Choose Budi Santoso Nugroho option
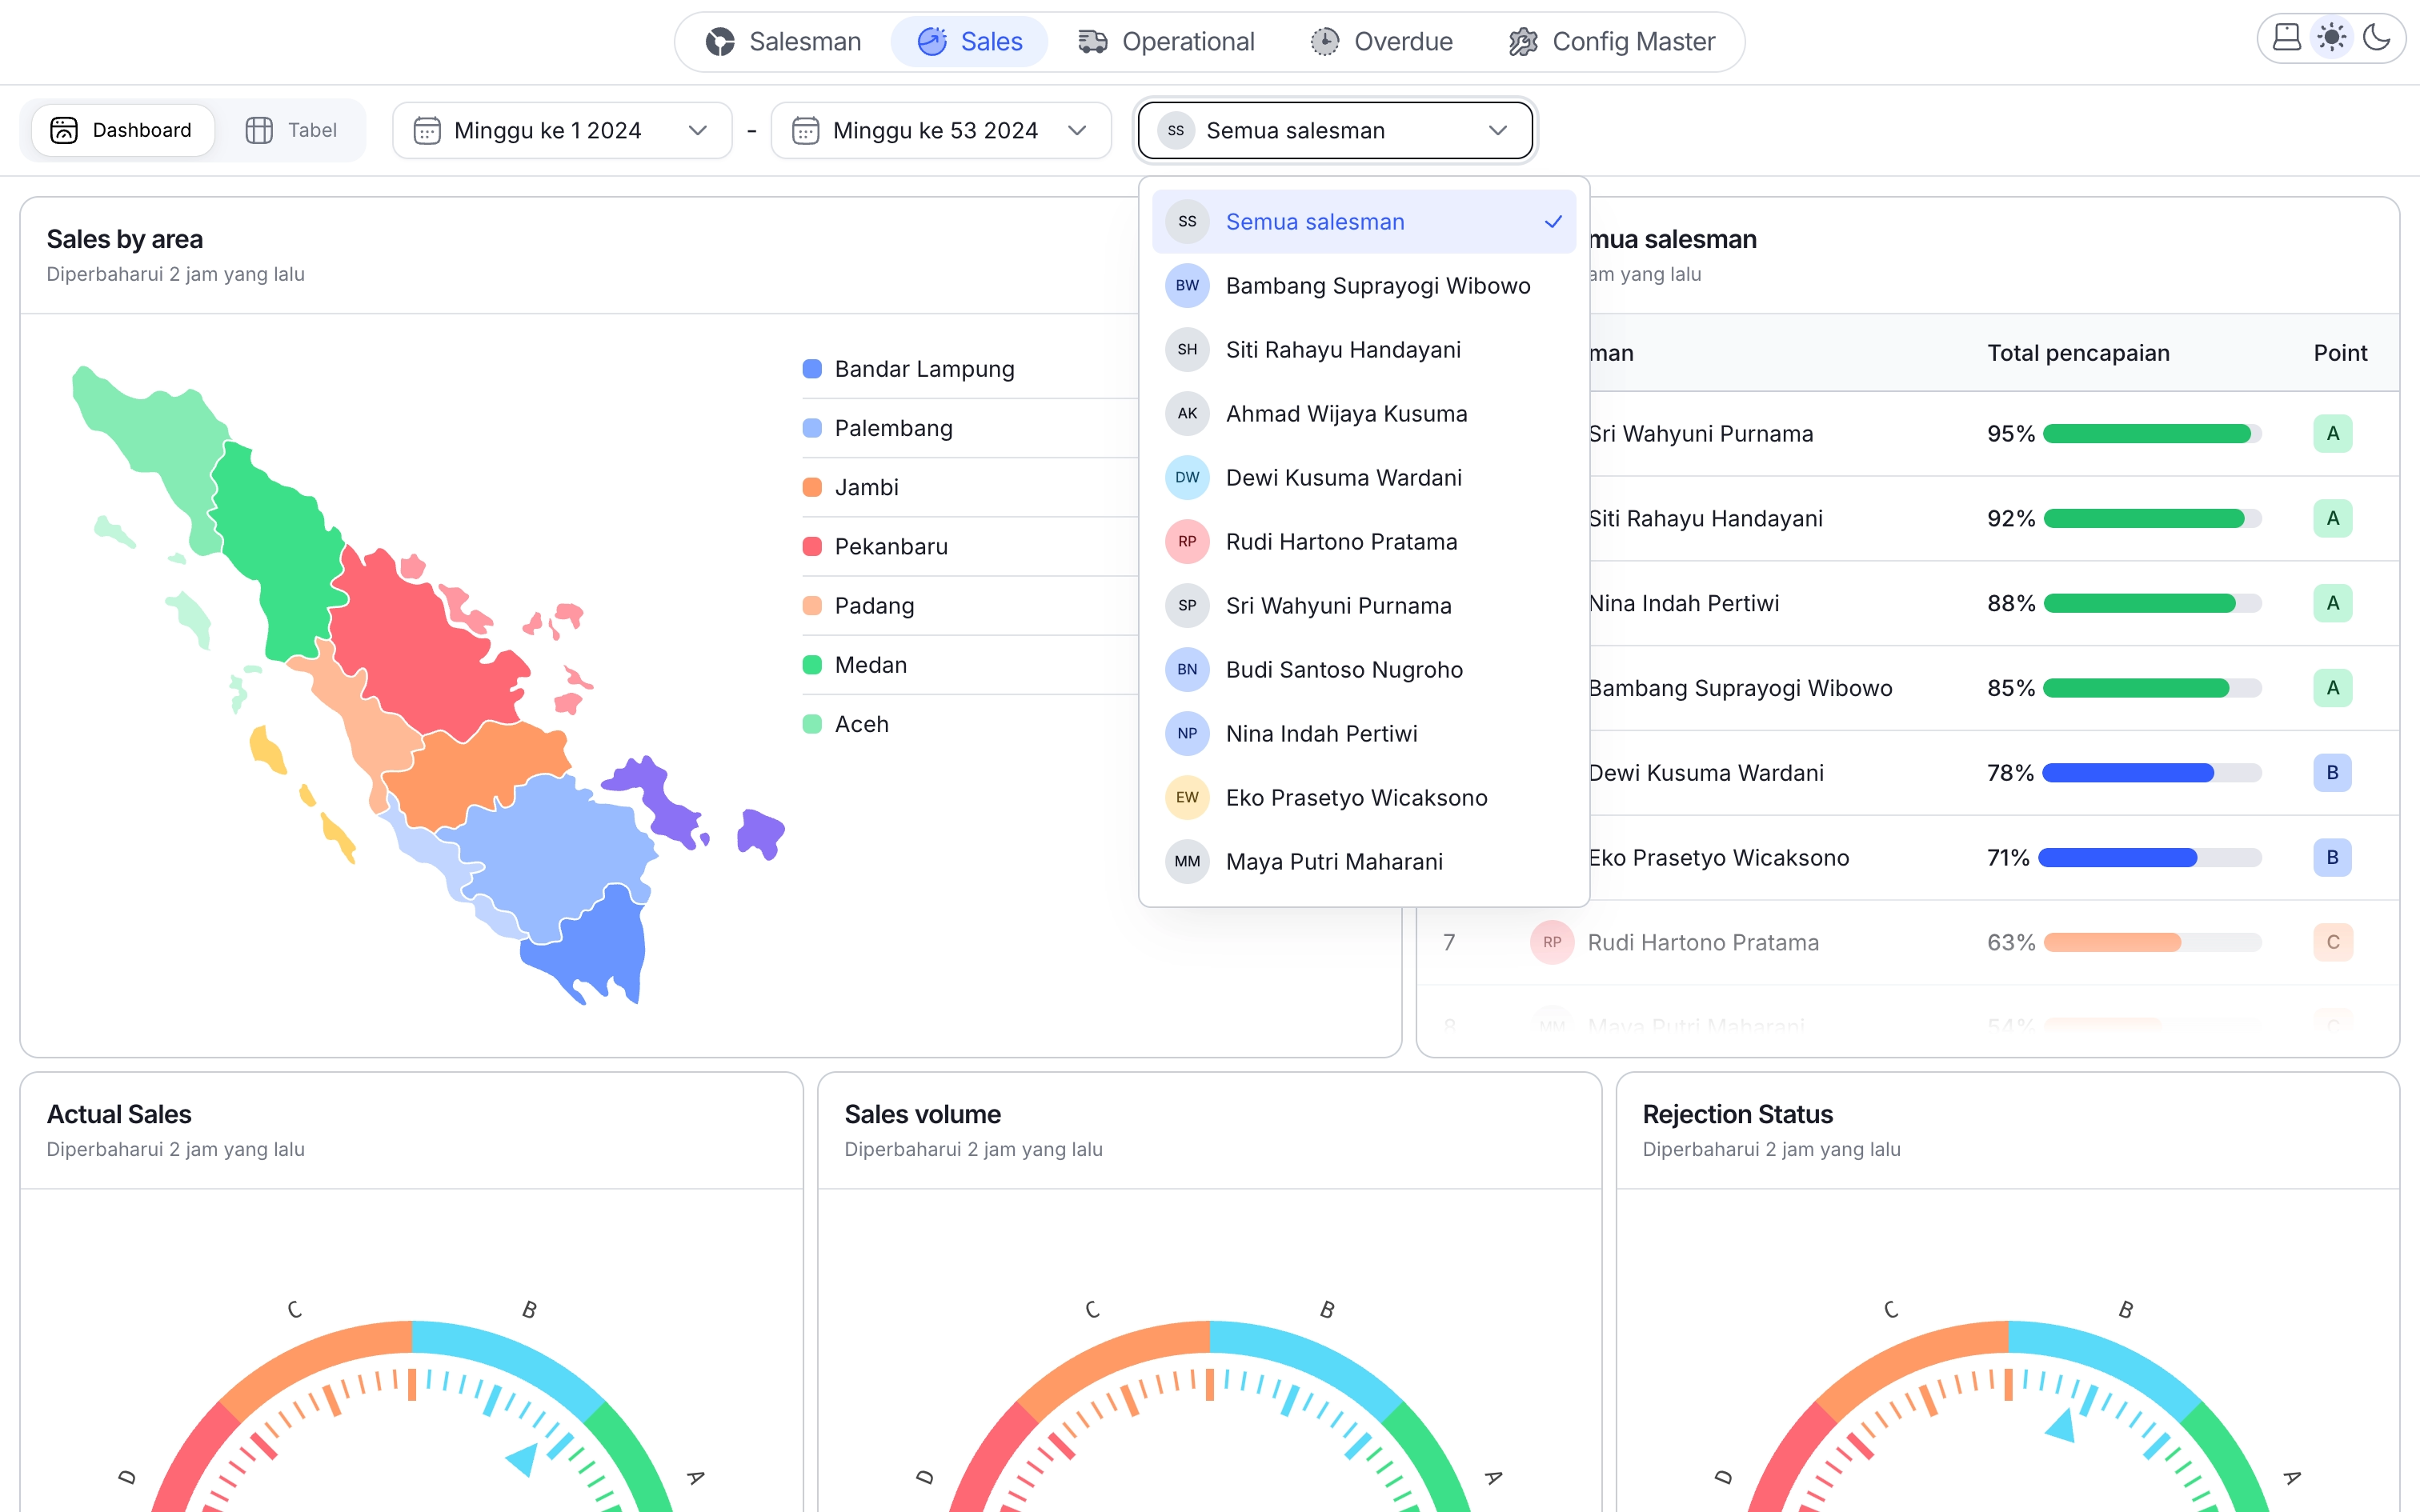 [1364, 670]
